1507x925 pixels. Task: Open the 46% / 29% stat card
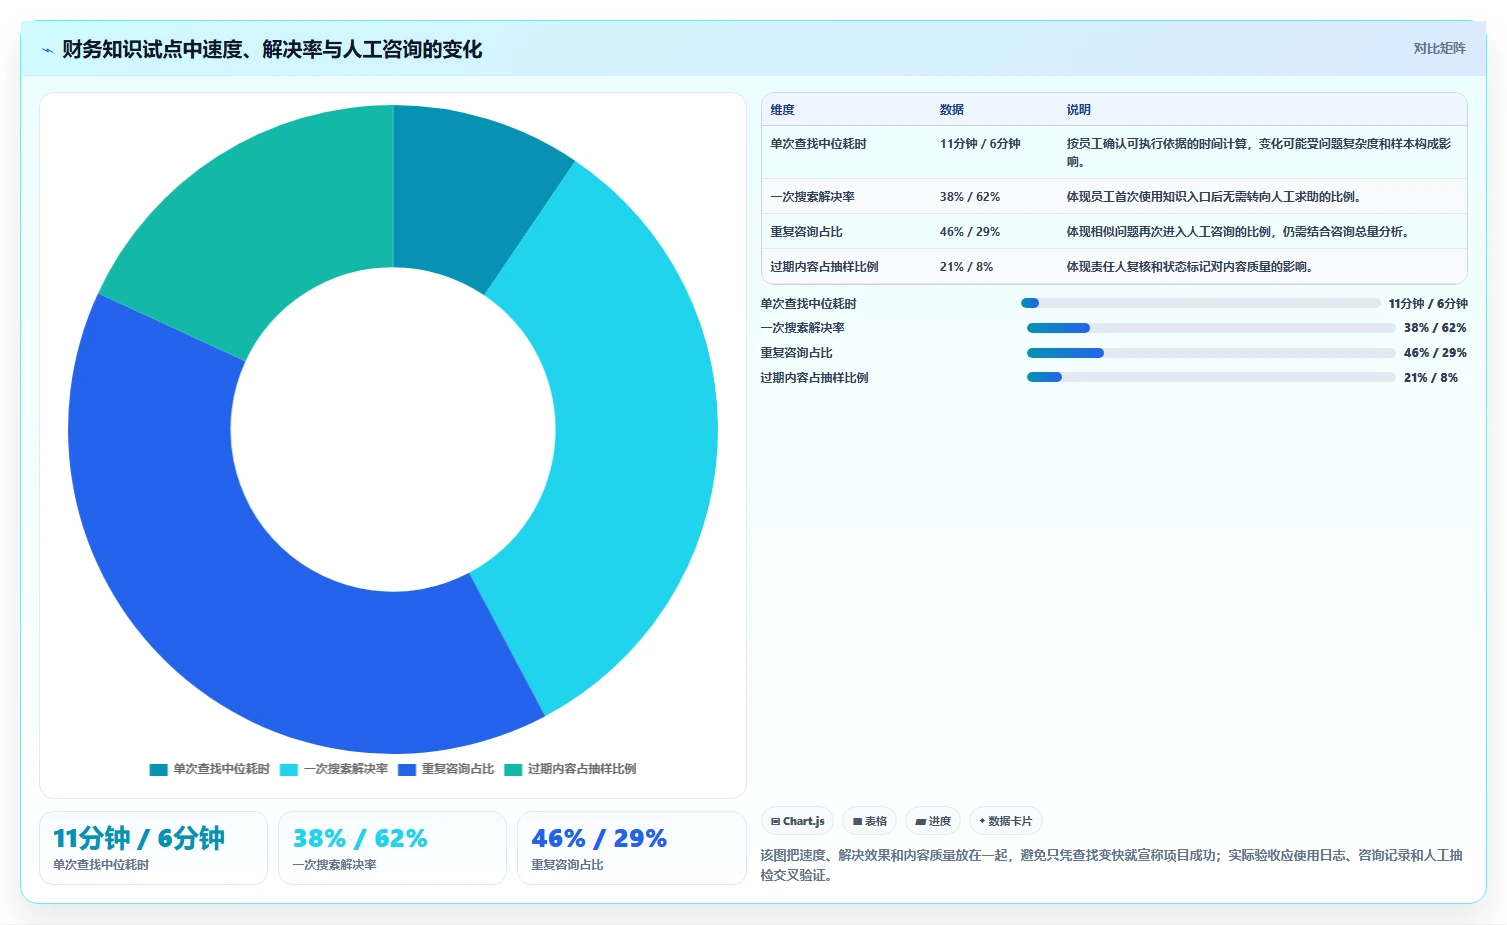click(x=632, y=848)
